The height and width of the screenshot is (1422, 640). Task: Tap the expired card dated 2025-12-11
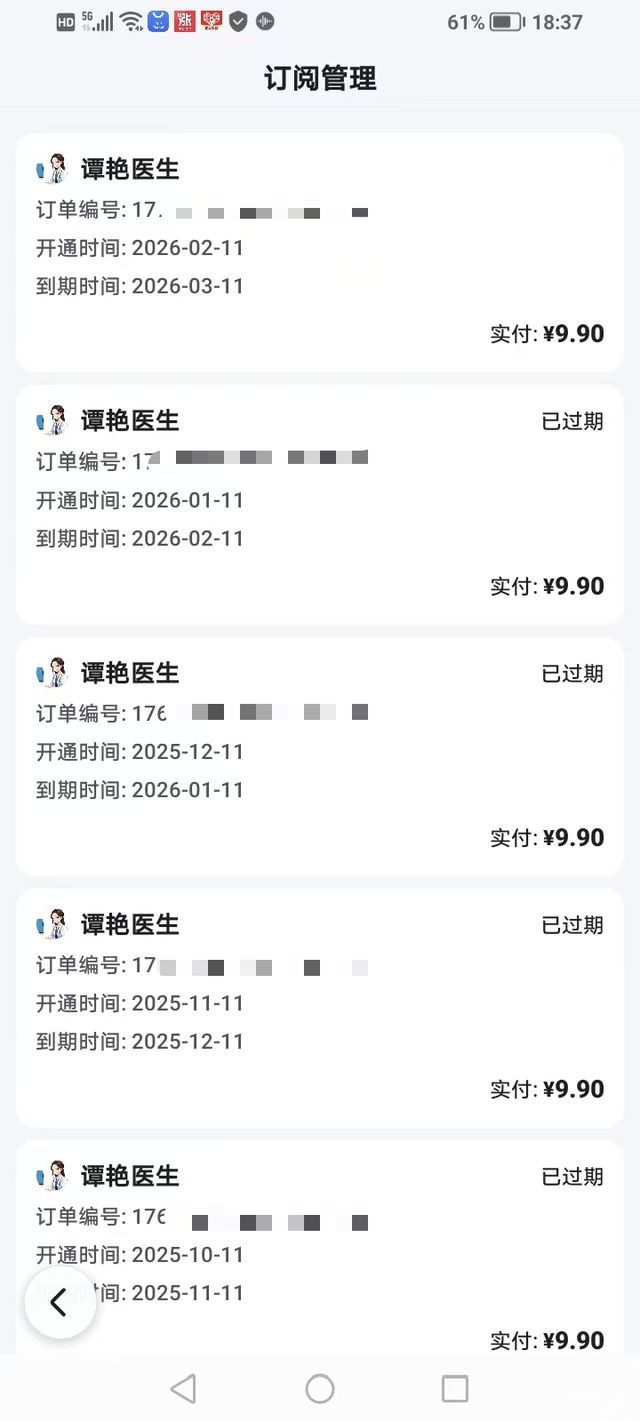(320, 755)
